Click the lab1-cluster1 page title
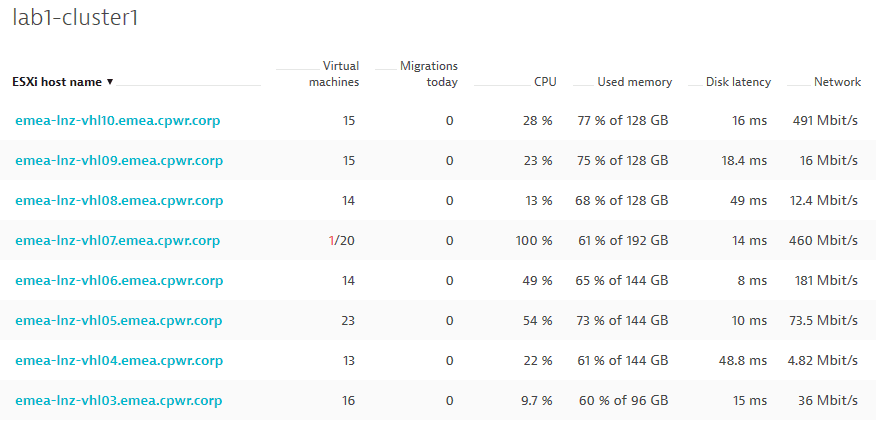The width and height of the screenshot is (883, 429). coord(75,18)
